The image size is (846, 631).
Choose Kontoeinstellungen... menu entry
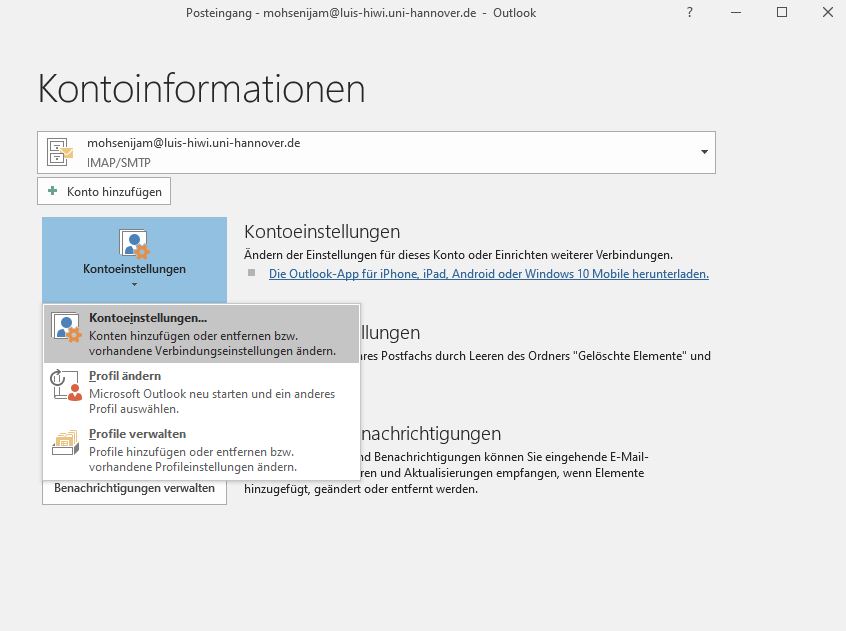(x=201, y=334)
